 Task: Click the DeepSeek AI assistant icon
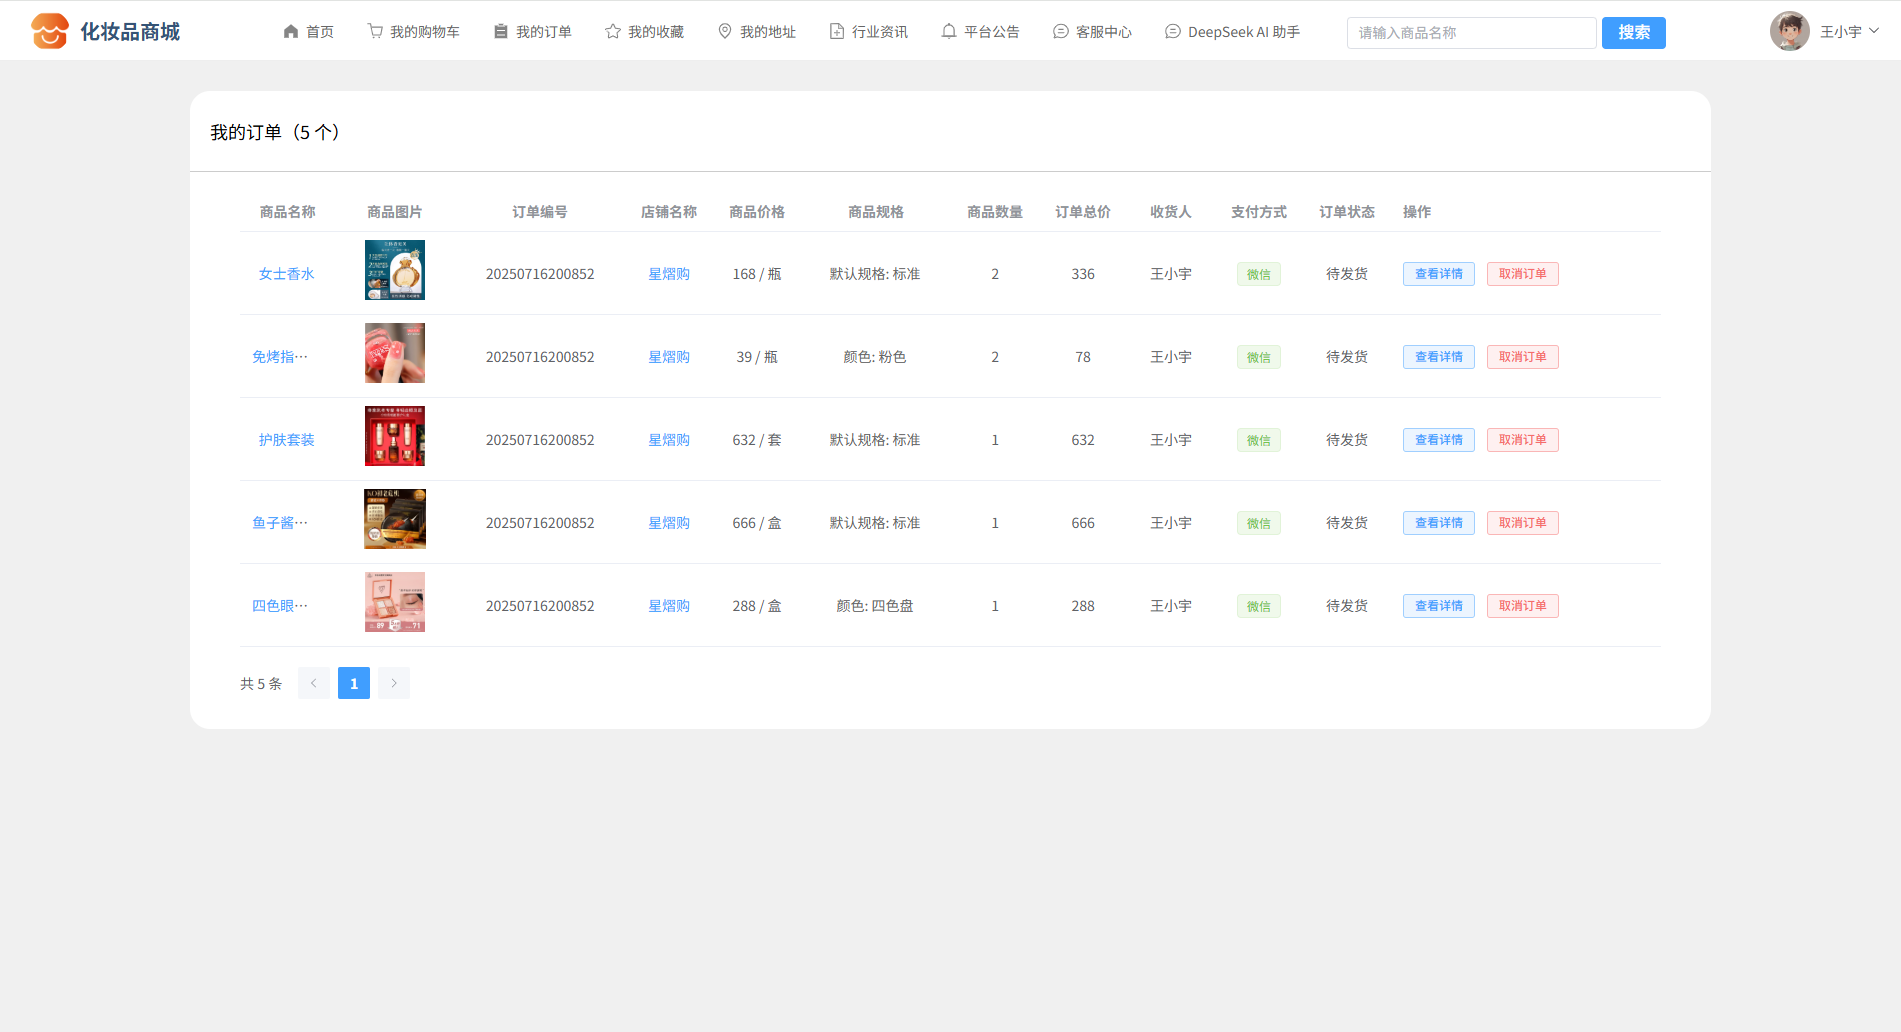pyautogui.click(x=1173, y=32)
